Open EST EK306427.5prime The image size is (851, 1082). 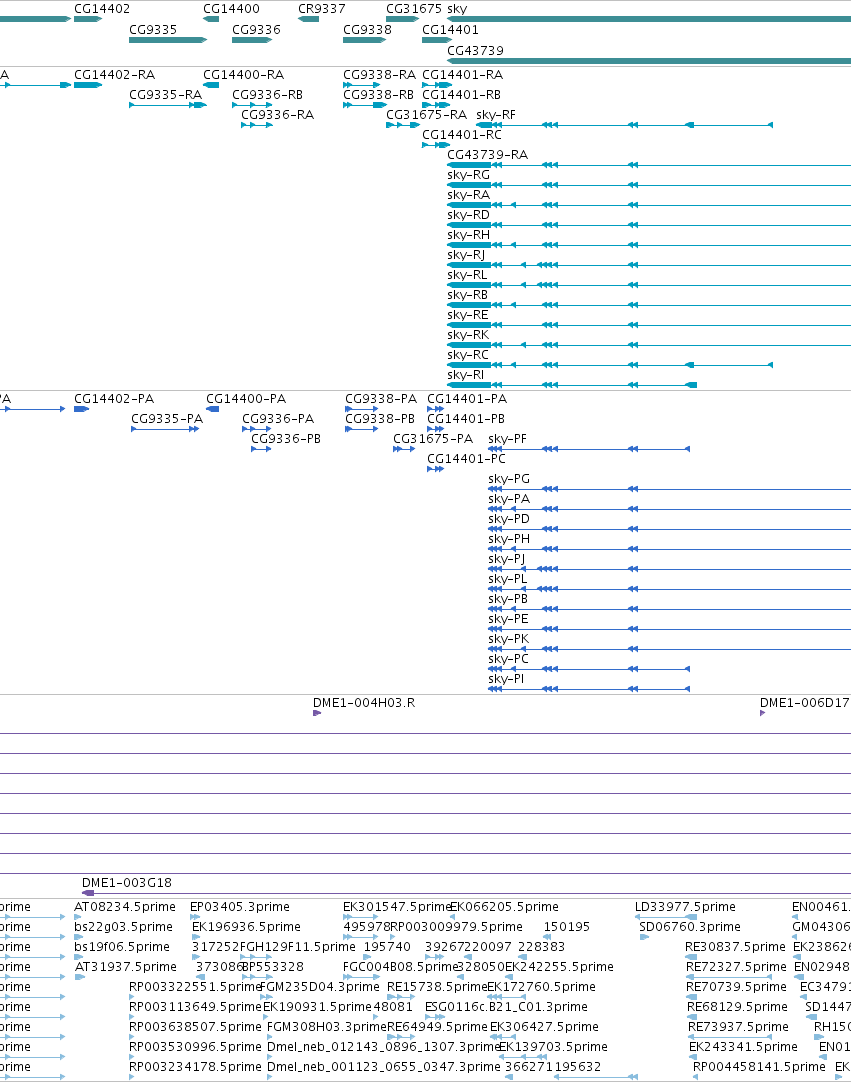tap(545, 1027)
